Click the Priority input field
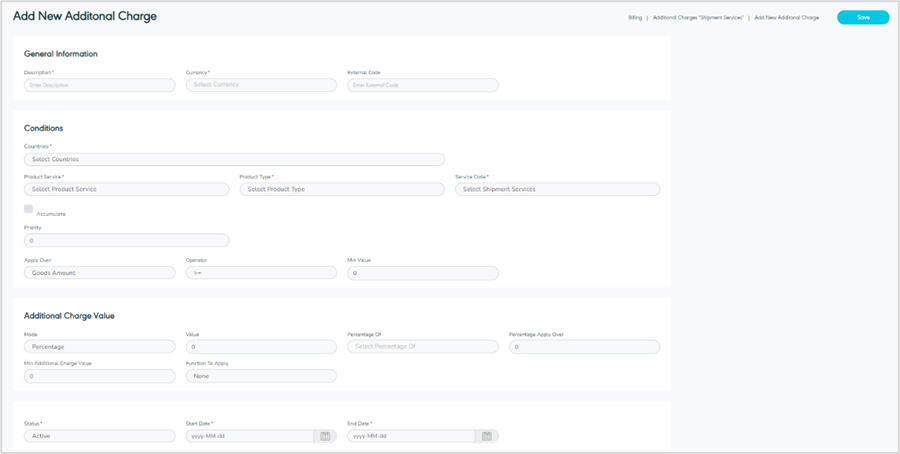The image size is (900, 454). click(x=126, y=240)
